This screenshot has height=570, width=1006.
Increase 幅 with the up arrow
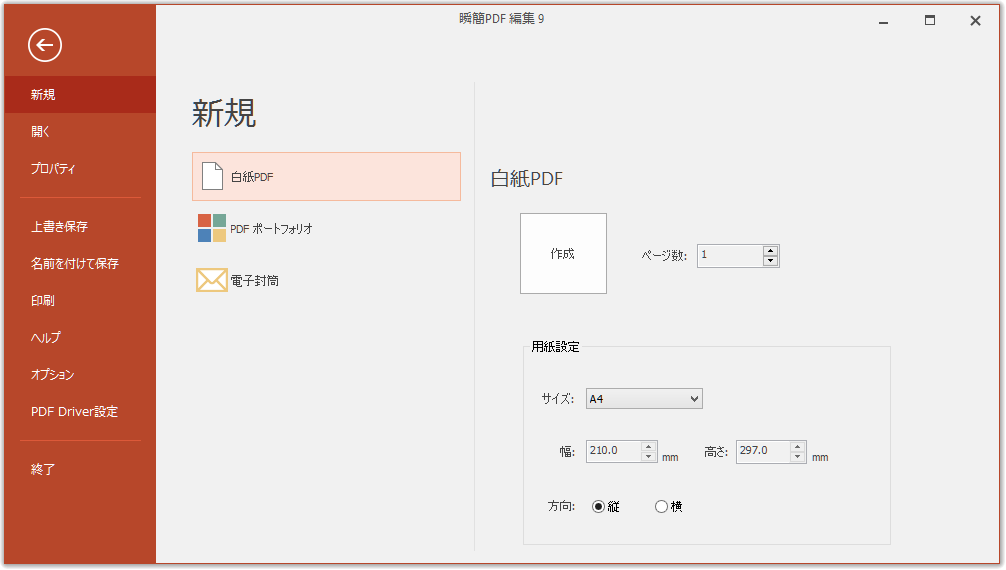coord(649,446)
